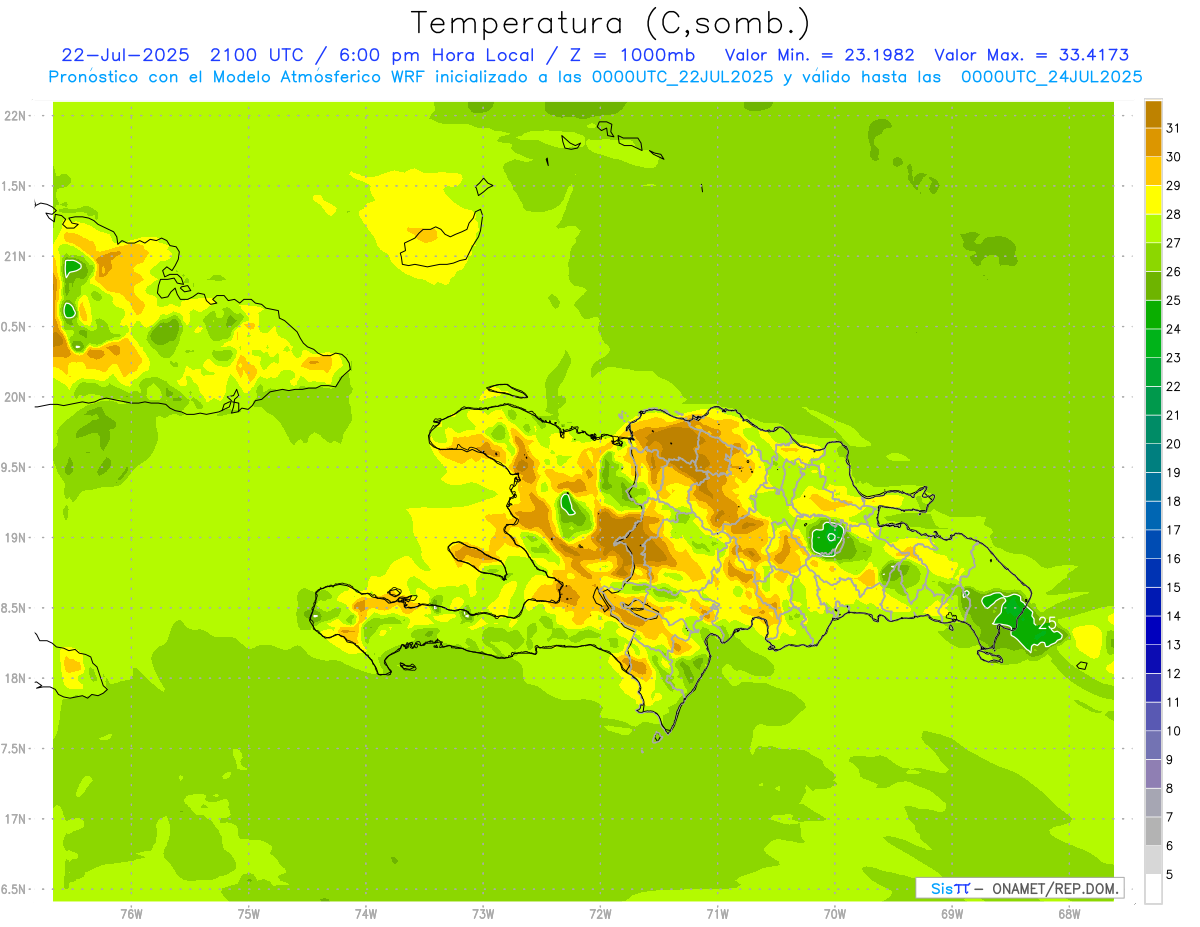Pick the blue legend swatch between 16 and 17
The image size is (1200, 927).
tap(1153, 545)
